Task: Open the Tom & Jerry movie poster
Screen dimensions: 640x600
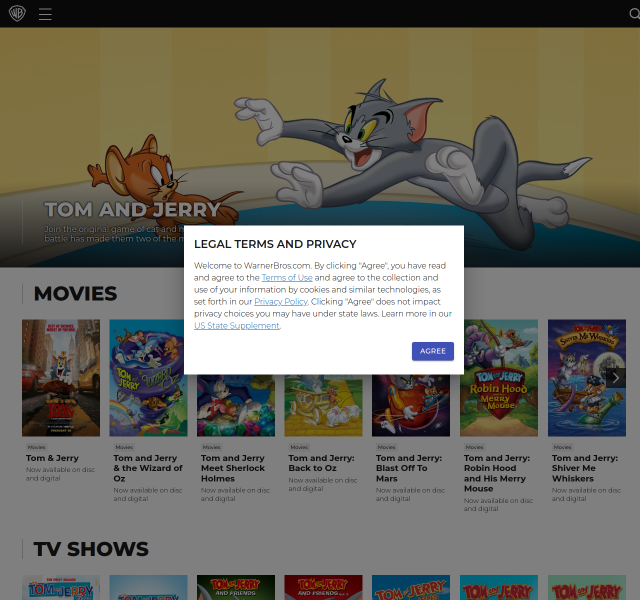Action: point(61,378)
